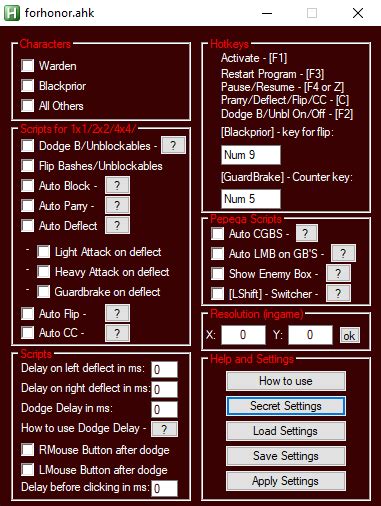Enable the [LShift] - Switcher checkbox
Screen dimensions: 381x506
pos(218,294)
